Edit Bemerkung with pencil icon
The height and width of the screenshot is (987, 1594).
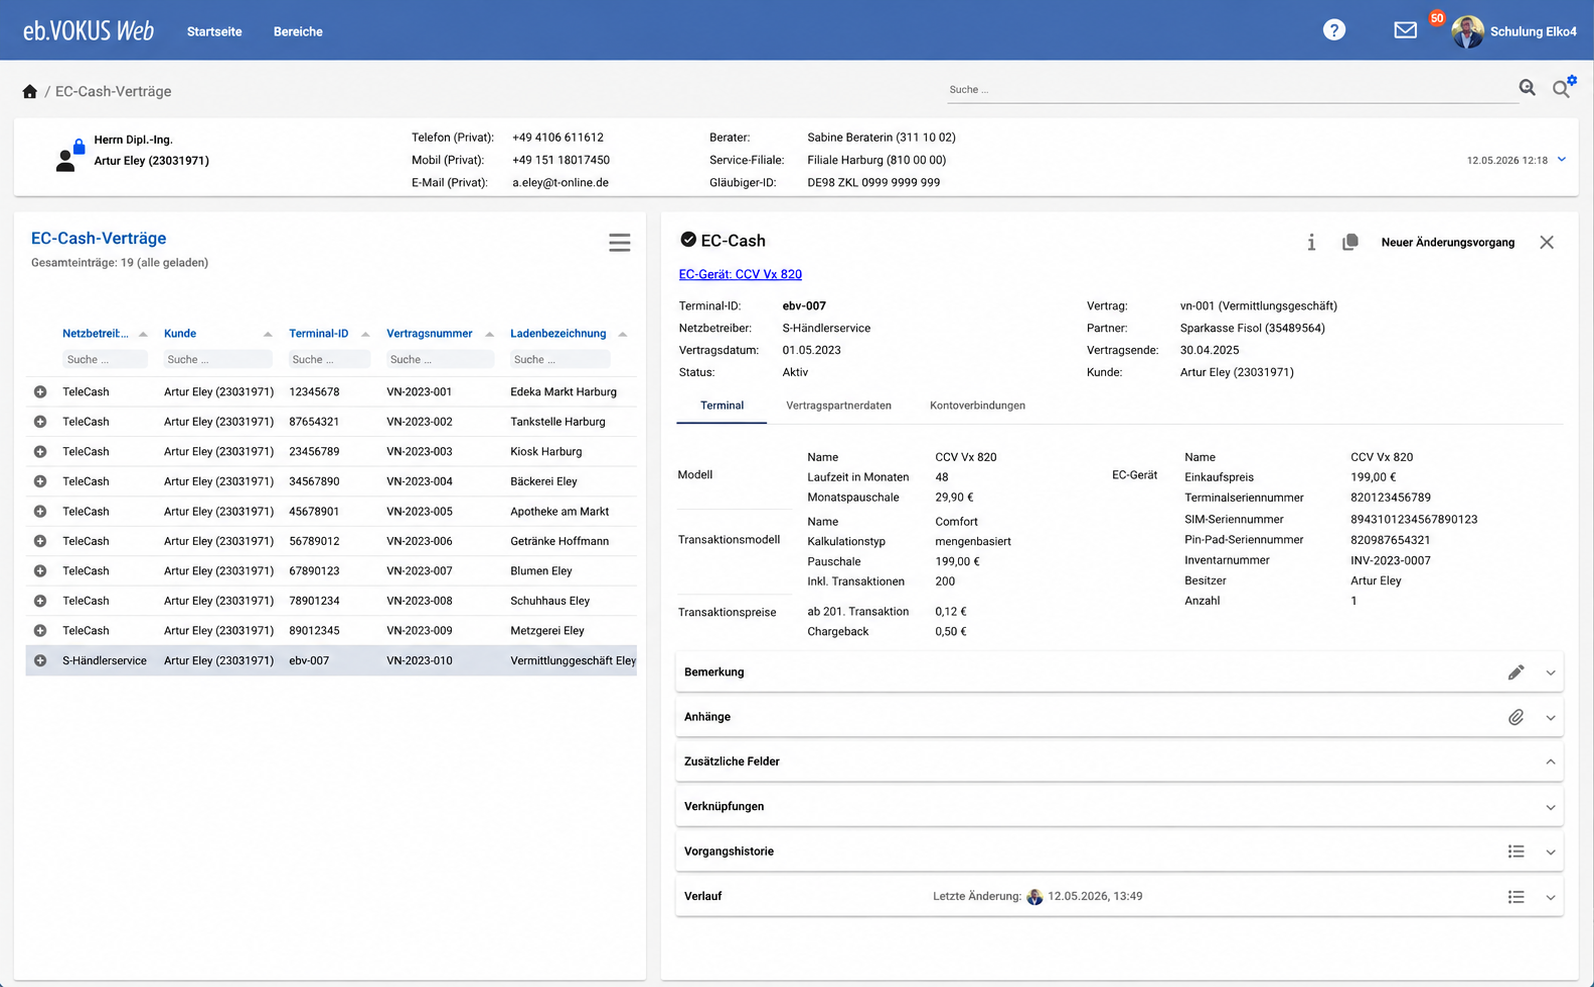coord(1516,672)
